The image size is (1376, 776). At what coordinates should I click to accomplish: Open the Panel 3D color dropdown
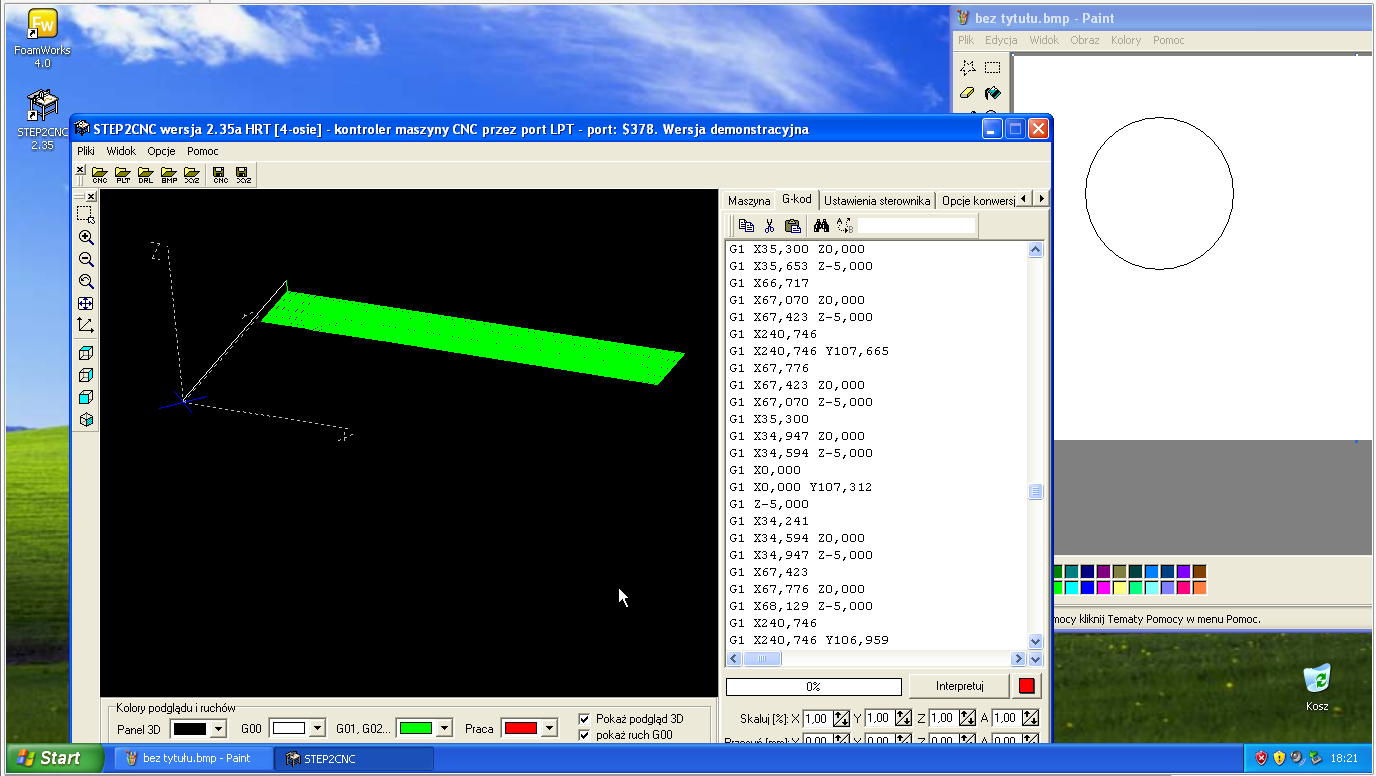pyautogui.click(x=219, y=729)
